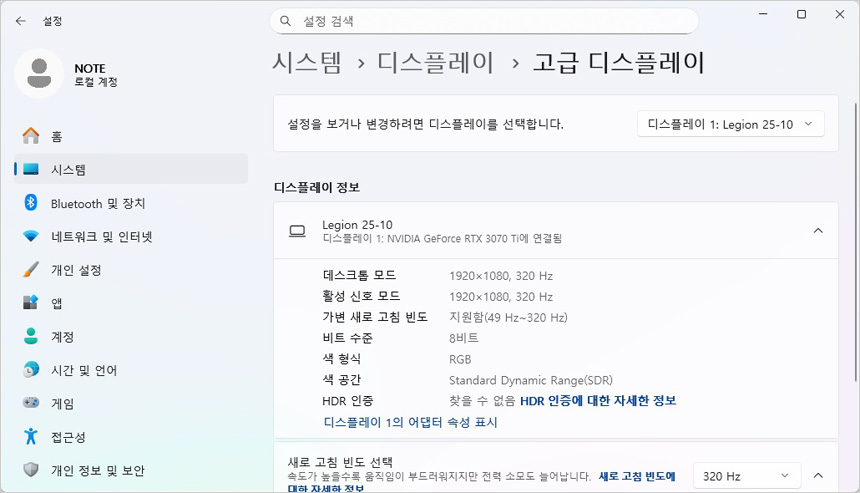860x493 pixels.
Task: Click the back arrow icon
Action: coord(21,20)
